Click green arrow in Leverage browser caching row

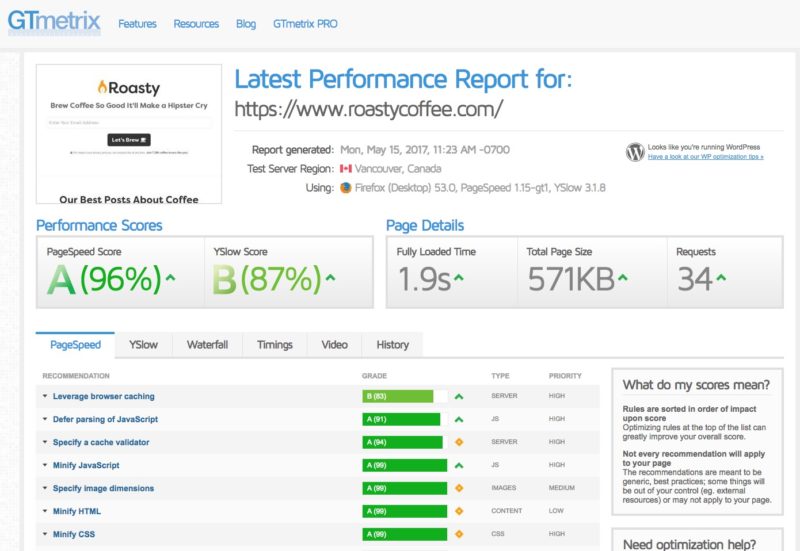[459, 396]
